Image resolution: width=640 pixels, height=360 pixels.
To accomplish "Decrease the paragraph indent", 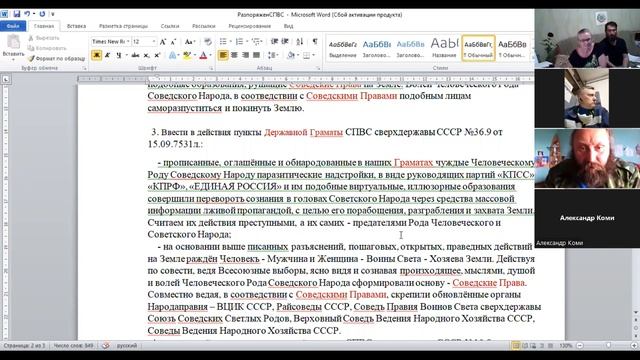I will click(274, 42).
